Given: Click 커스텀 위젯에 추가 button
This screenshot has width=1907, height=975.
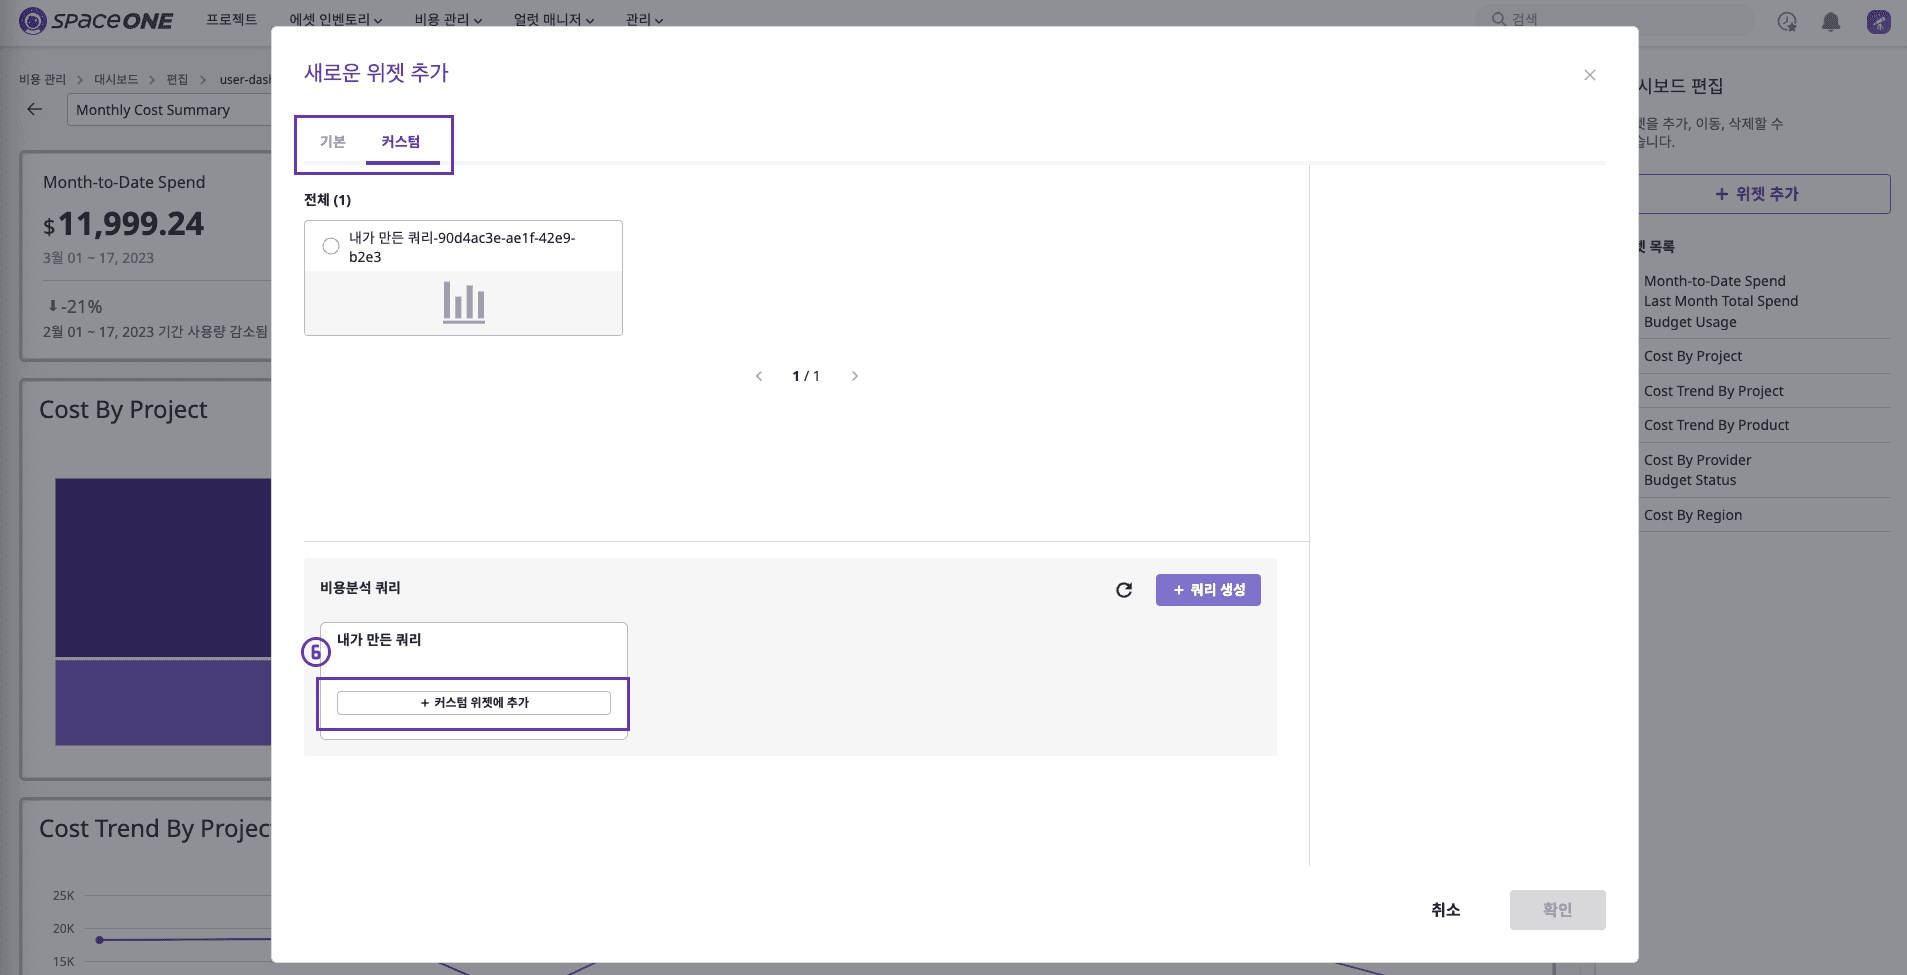Looking at the screenshot, I should pos(474,703).
